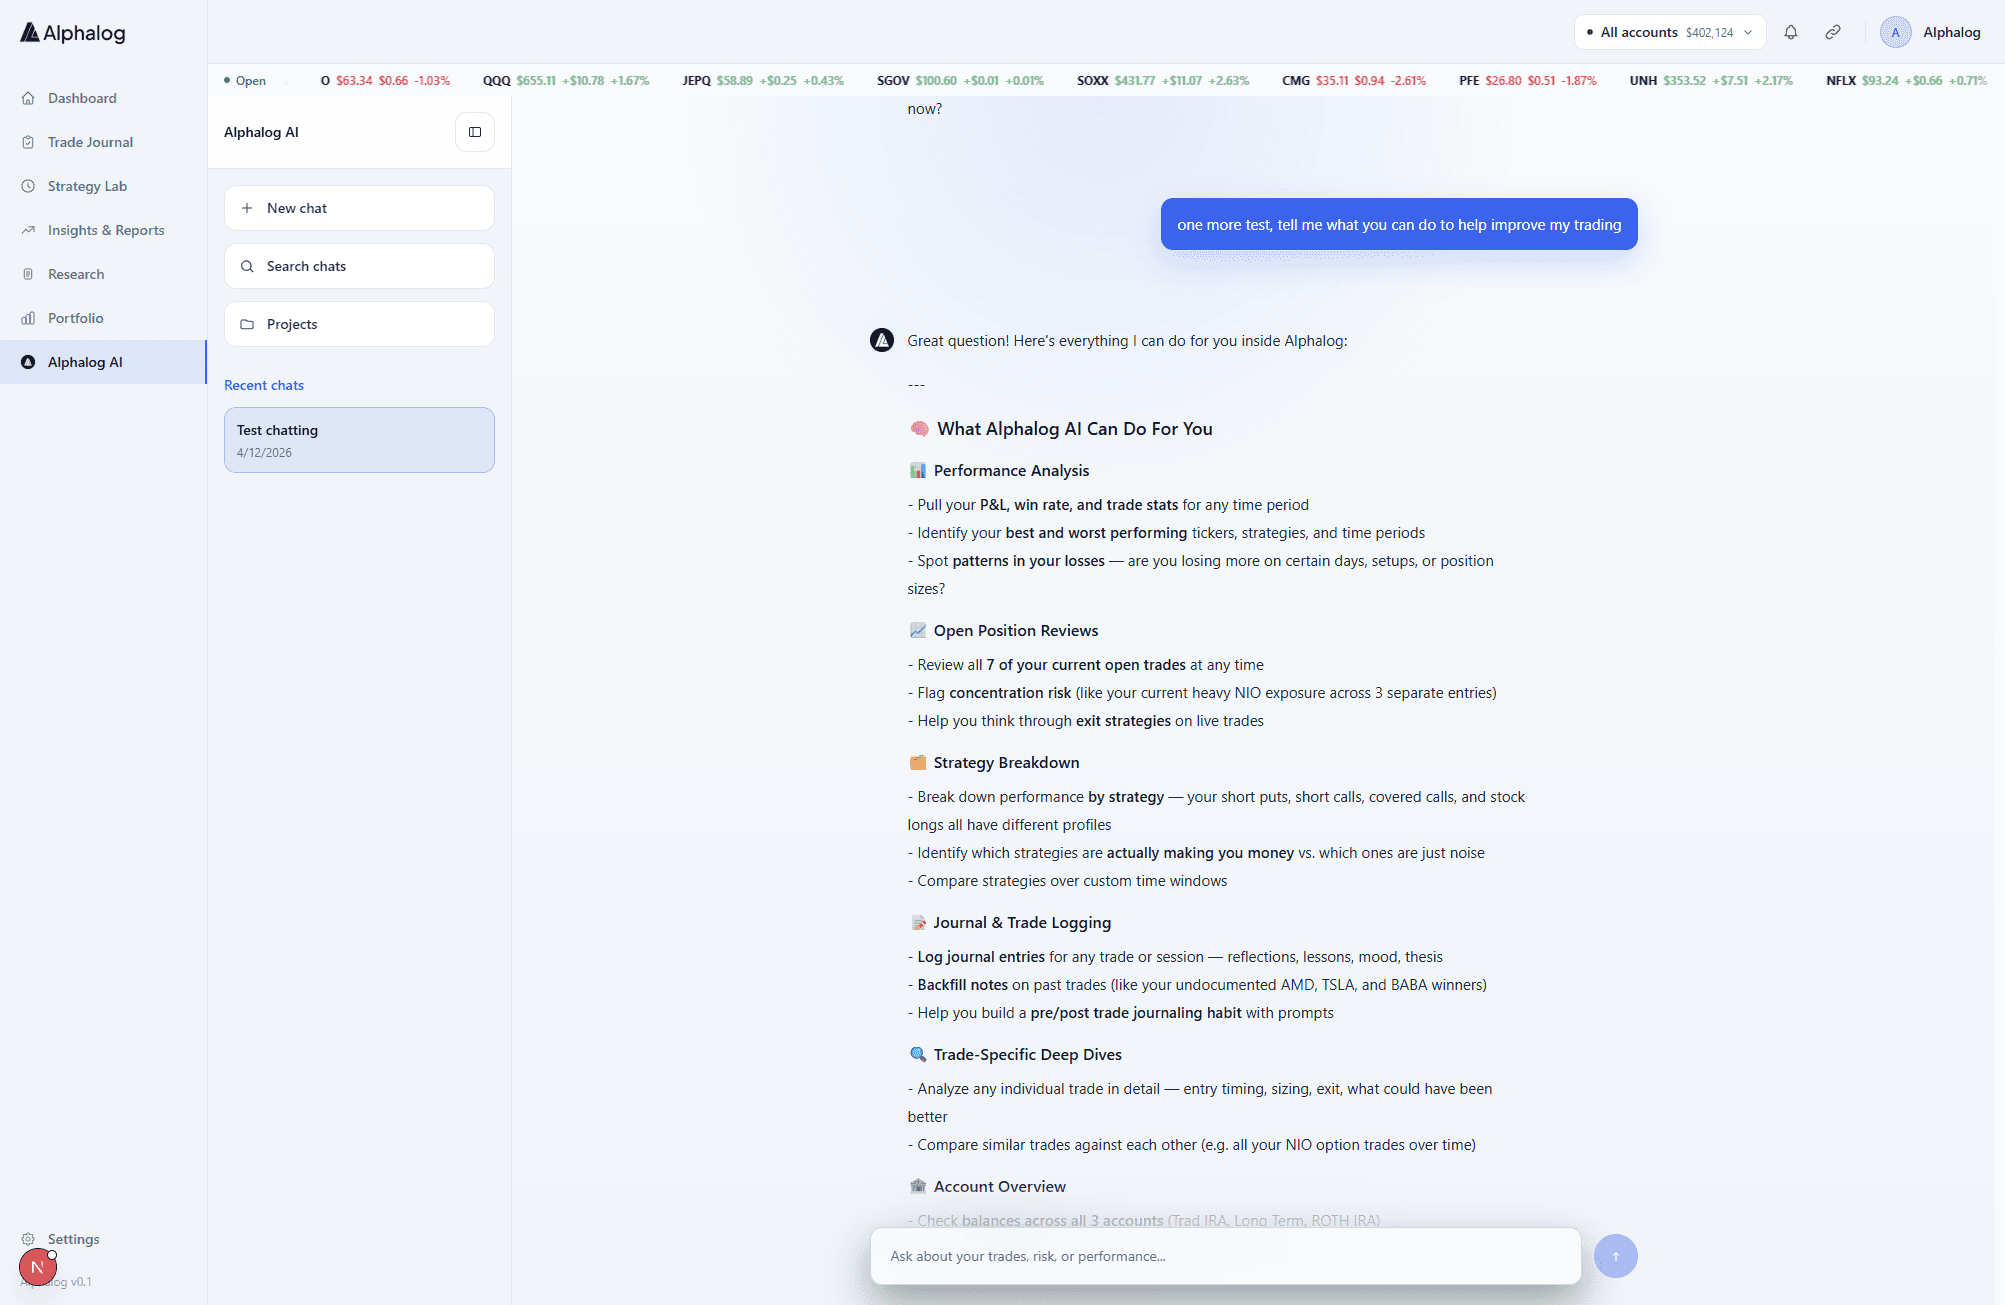Click the user message about improving trading

point(1399,224)
